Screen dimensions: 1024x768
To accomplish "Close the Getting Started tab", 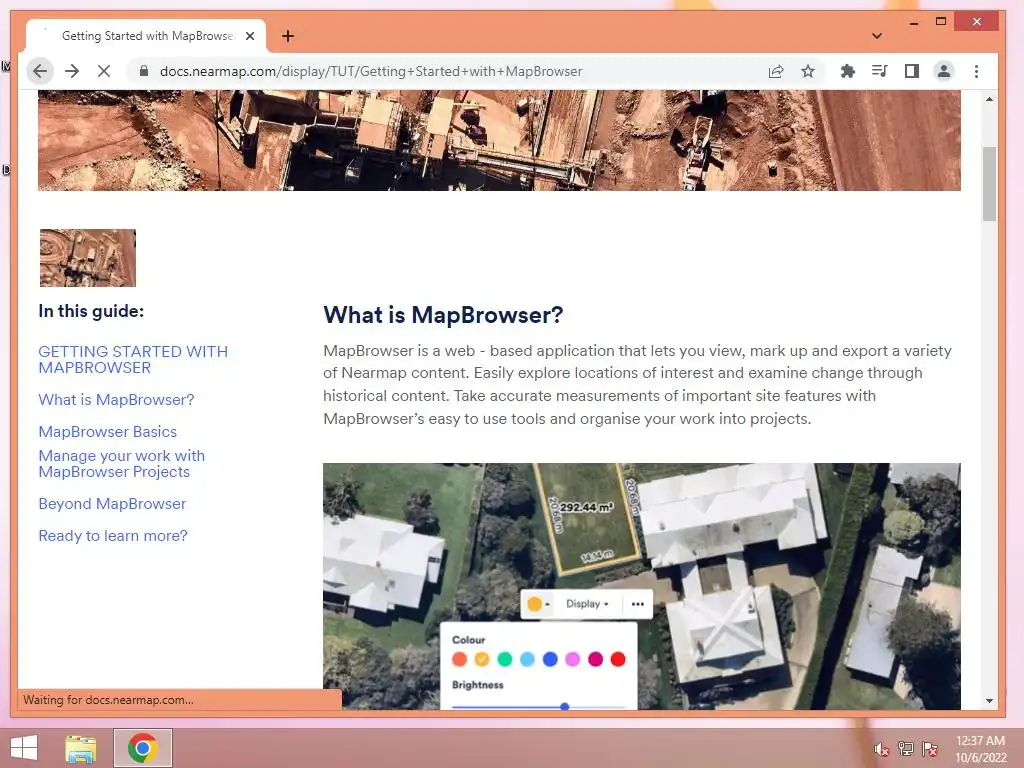I will coord(249,36).
